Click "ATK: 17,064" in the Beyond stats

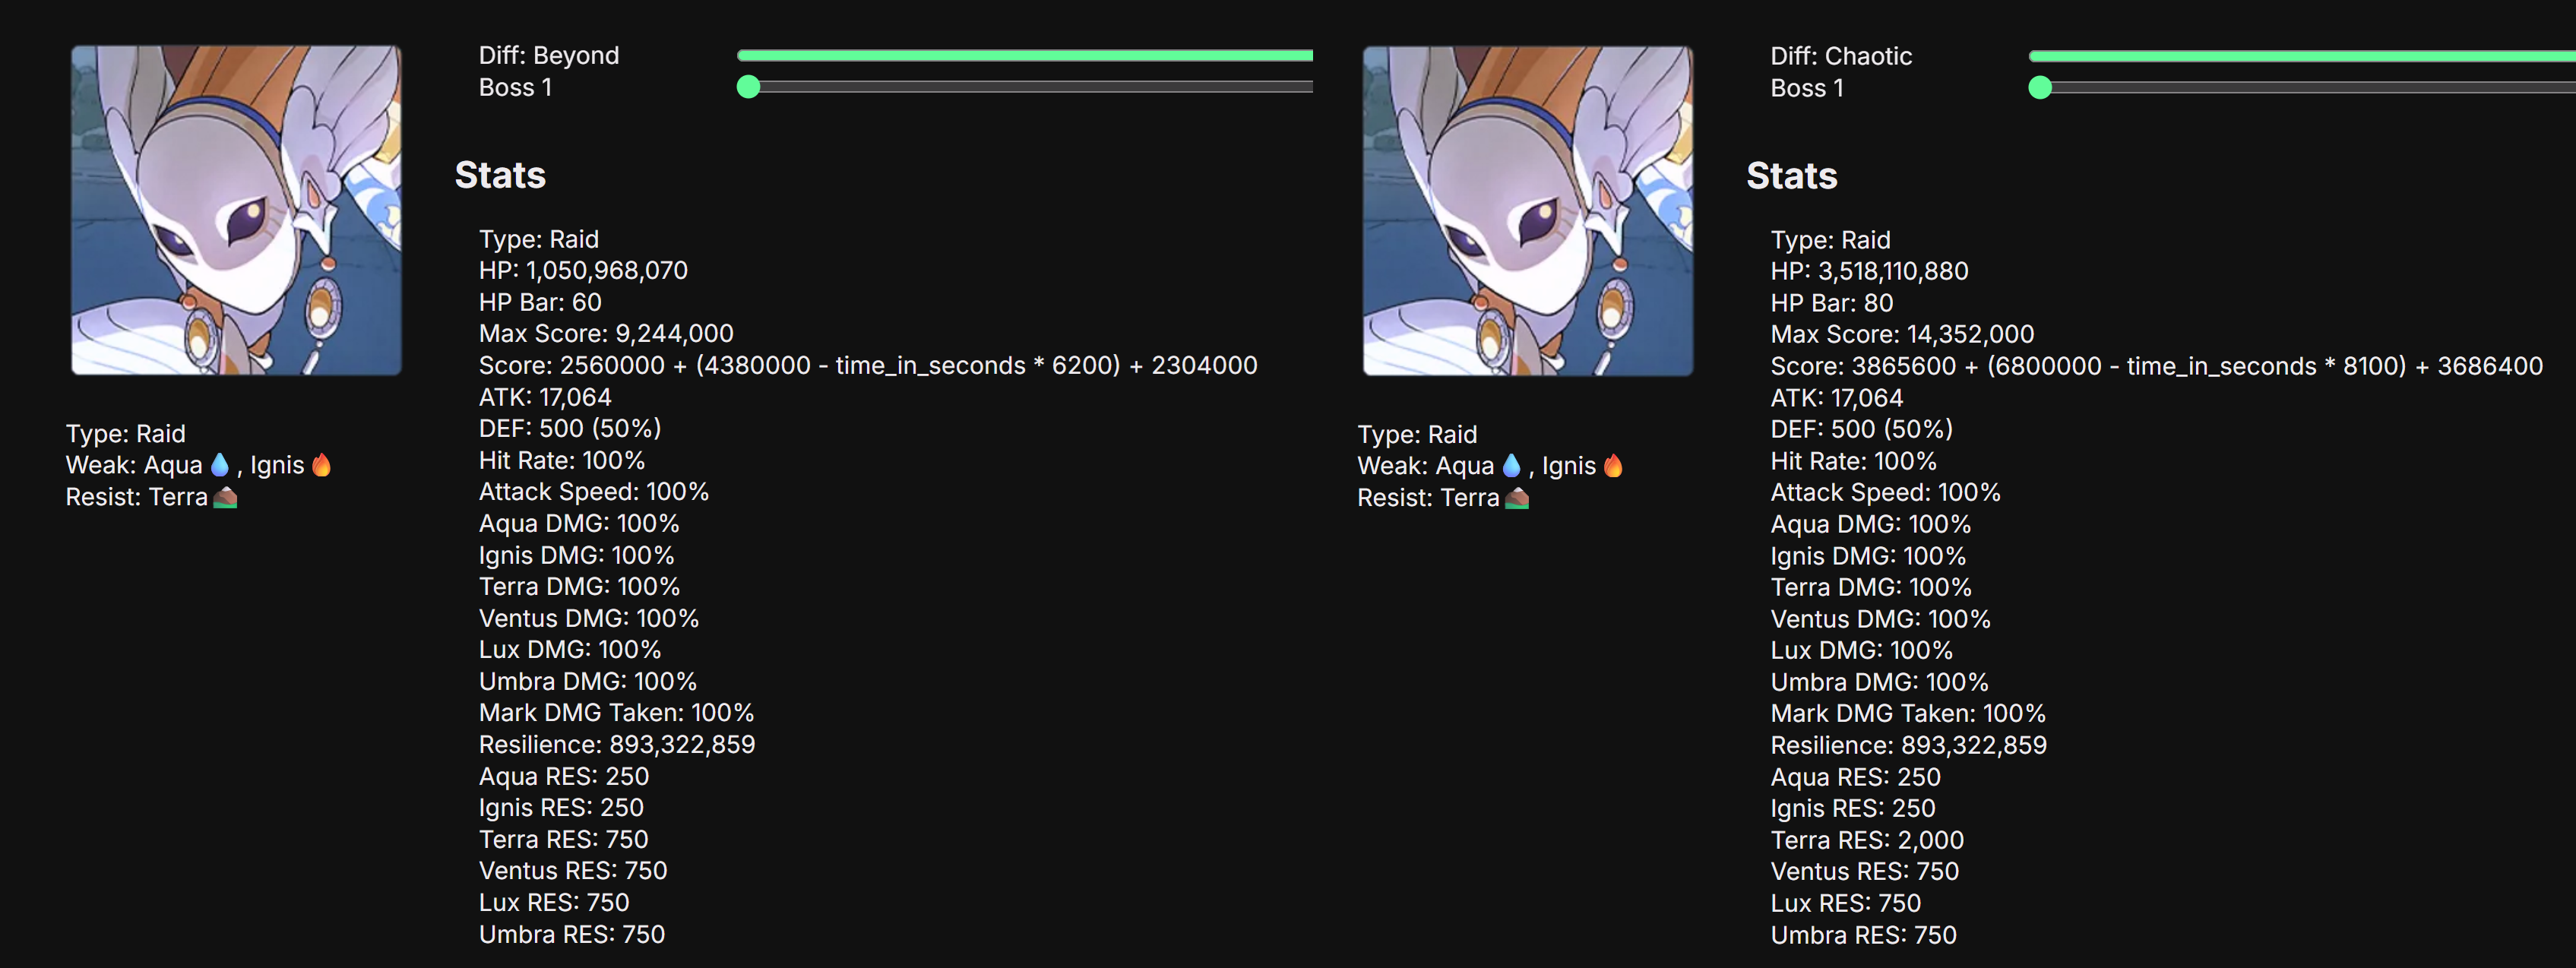pyautogui.click(x=545, y=397)
